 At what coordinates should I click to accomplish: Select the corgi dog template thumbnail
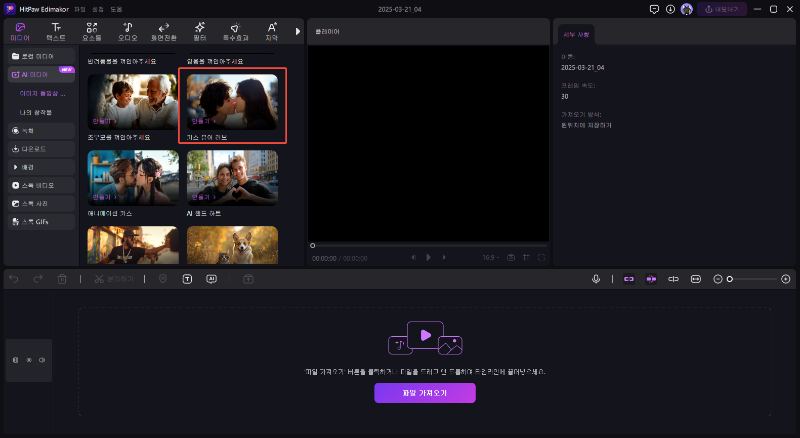[x=232, y=245]
